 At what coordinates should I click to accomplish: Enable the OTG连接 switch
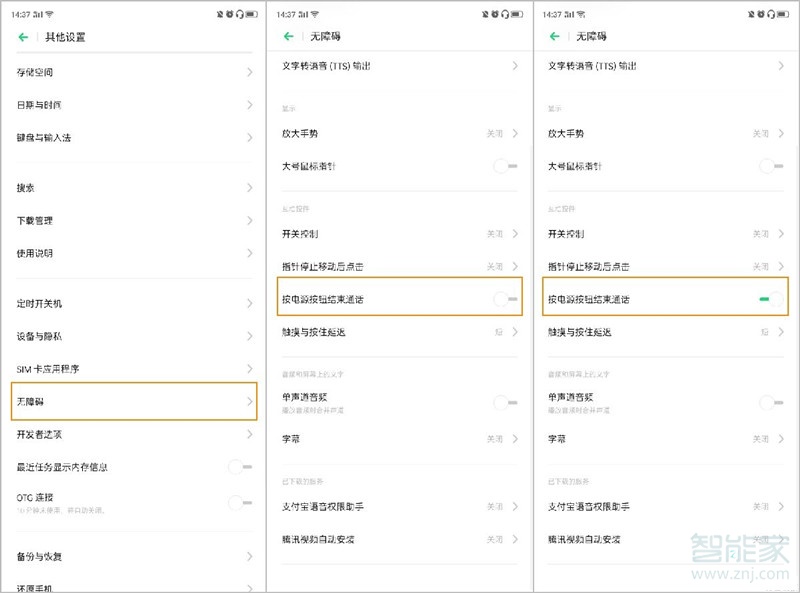(x=240, y=502)
